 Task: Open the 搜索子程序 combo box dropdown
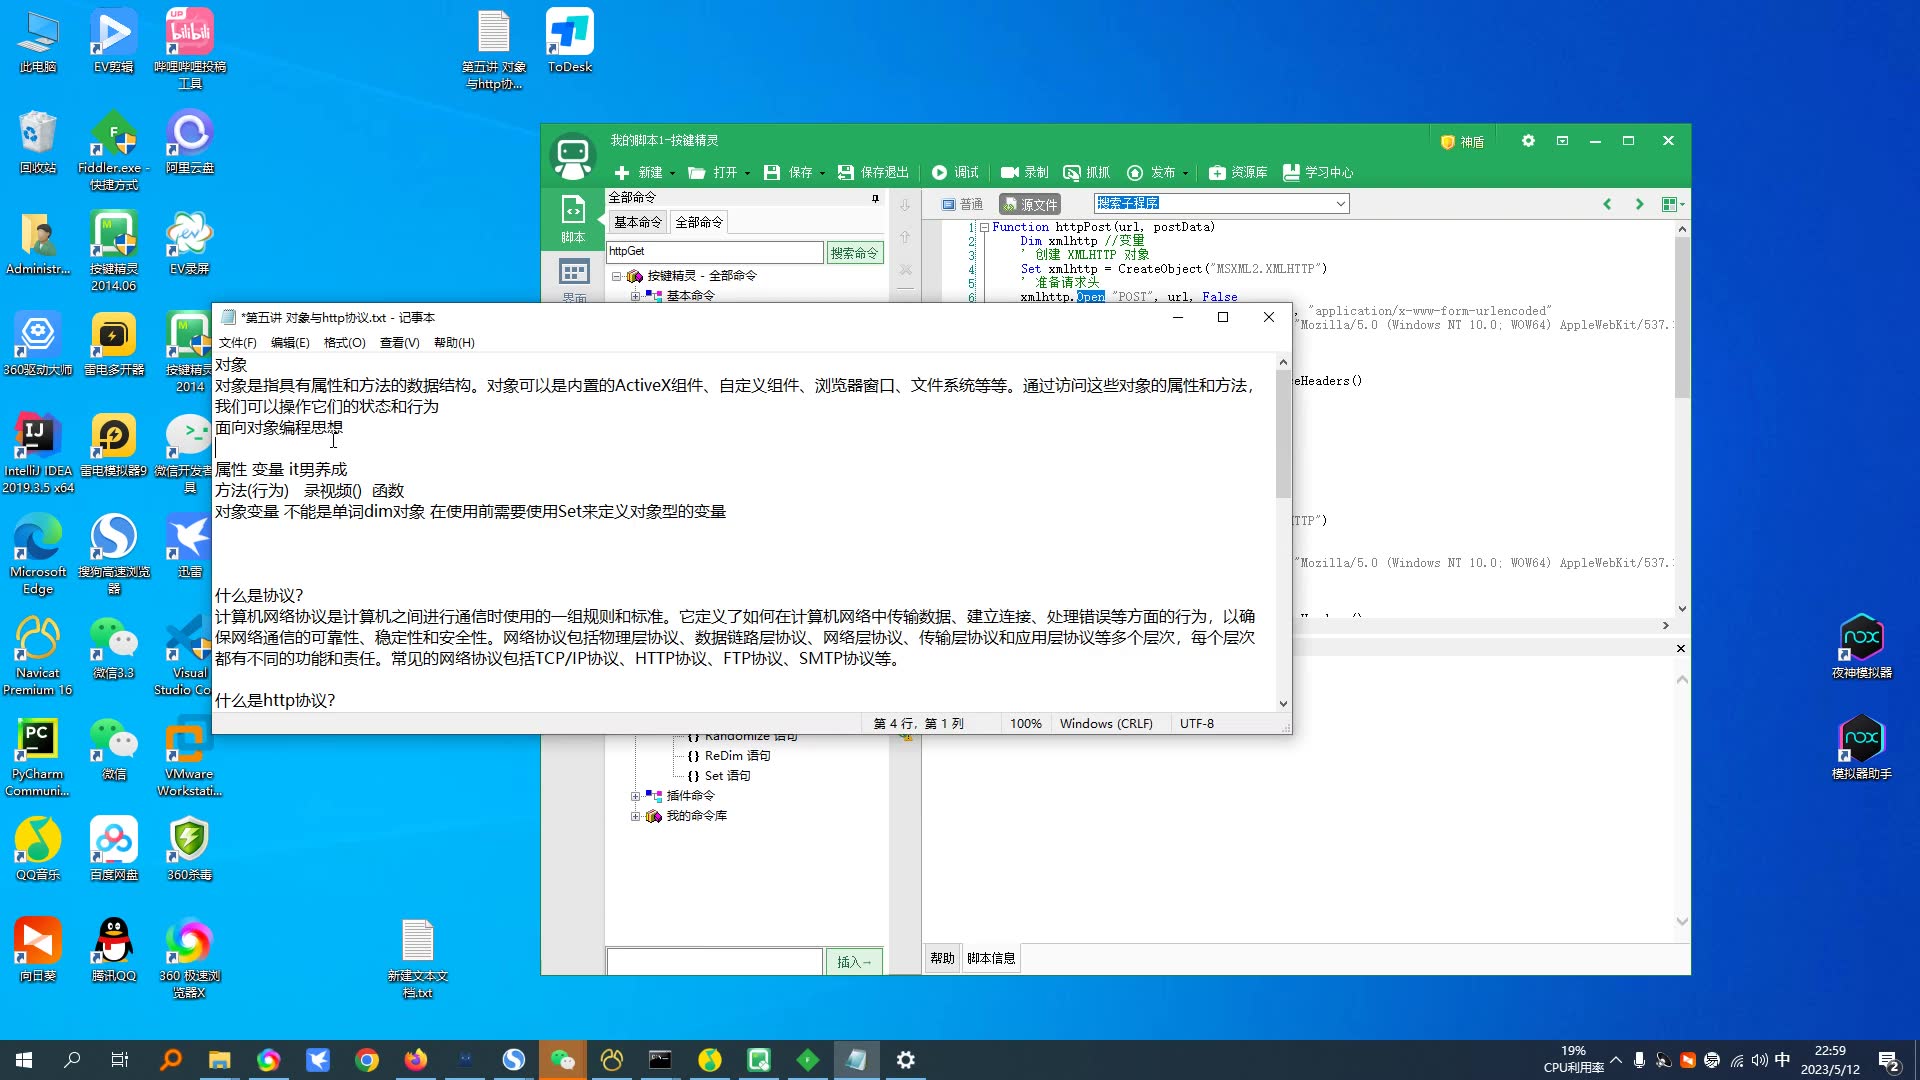pyautogui.click(x=1340, y=204)
